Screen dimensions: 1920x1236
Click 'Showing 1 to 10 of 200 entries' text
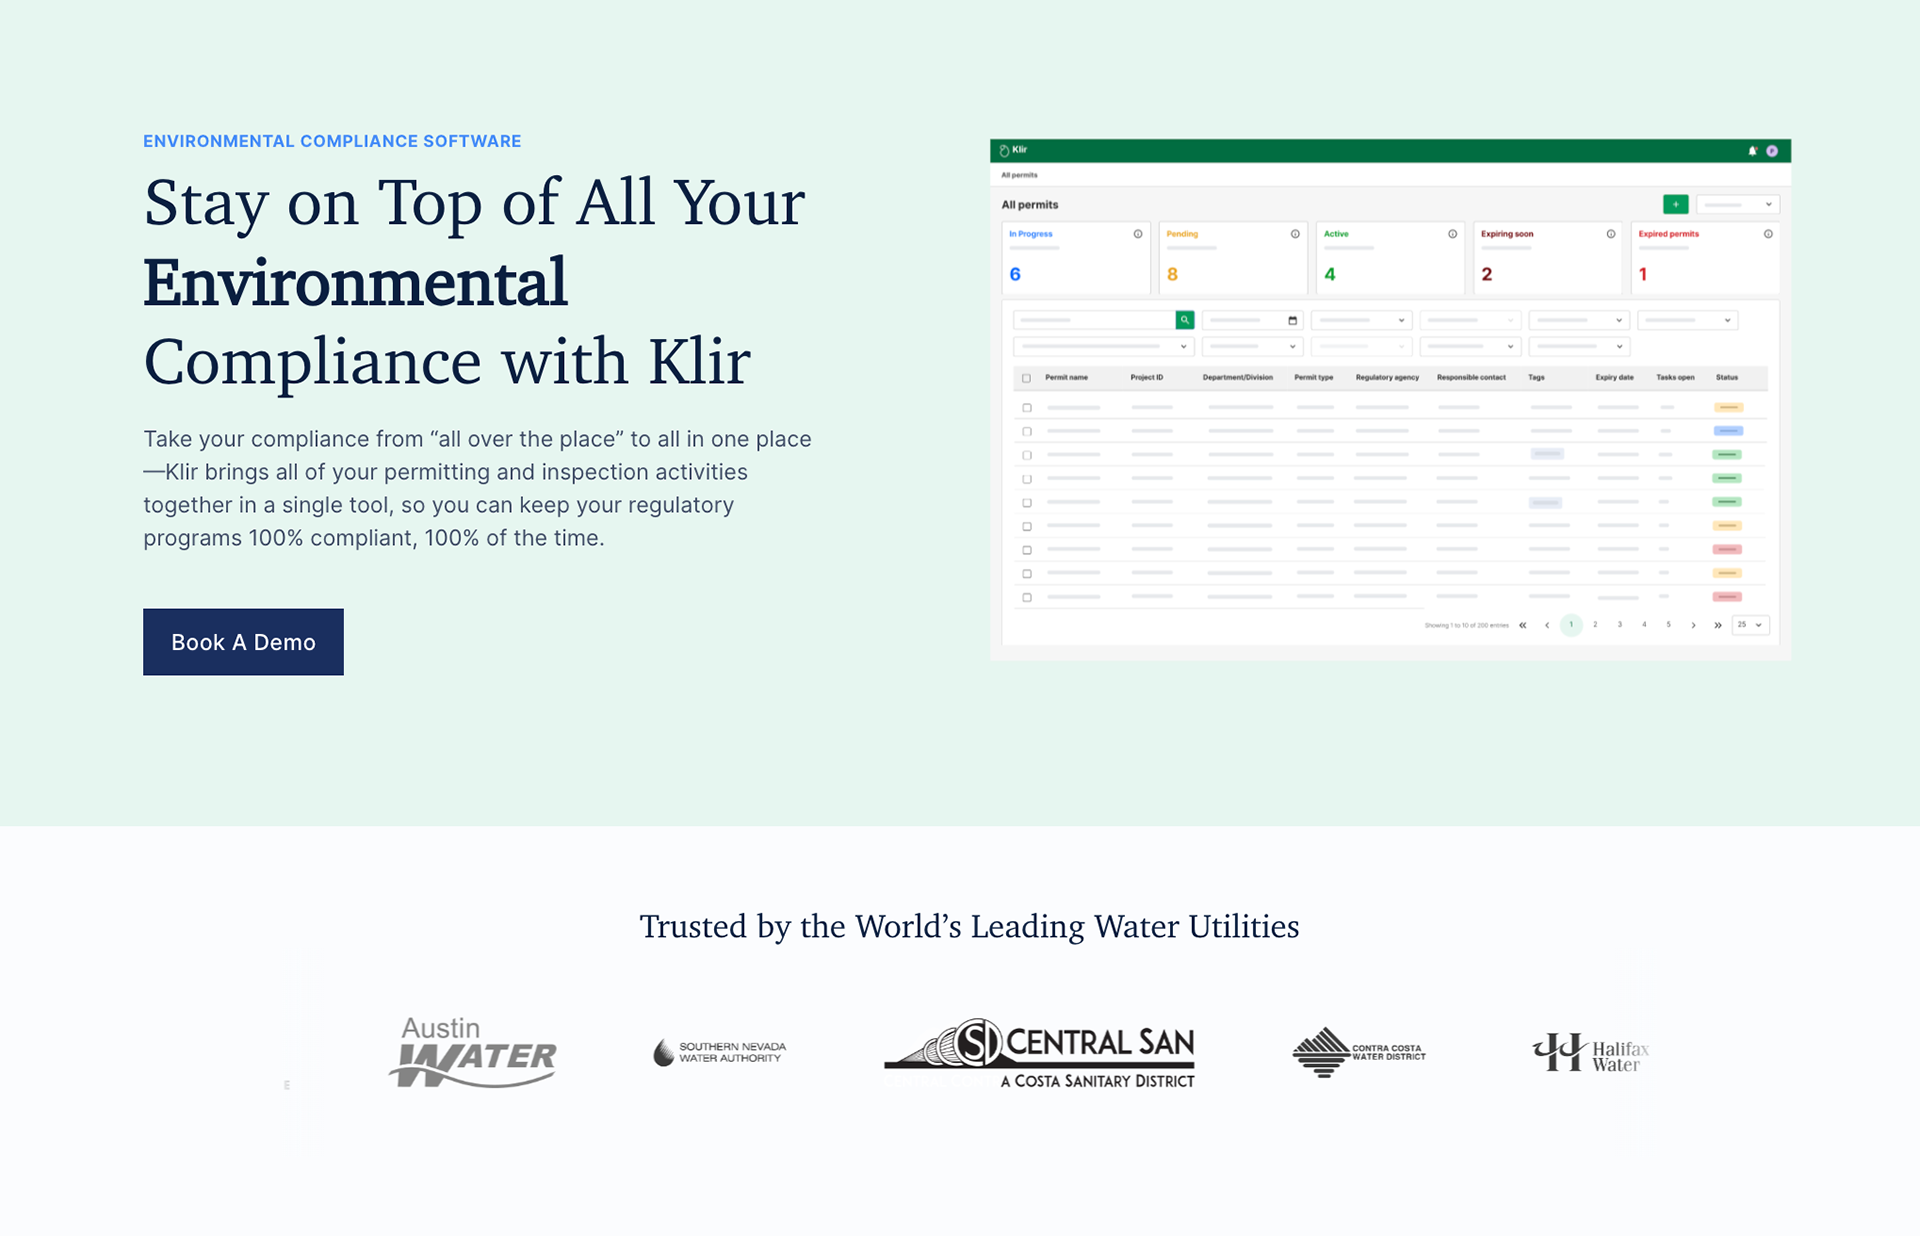click(x=1466, y=625)
